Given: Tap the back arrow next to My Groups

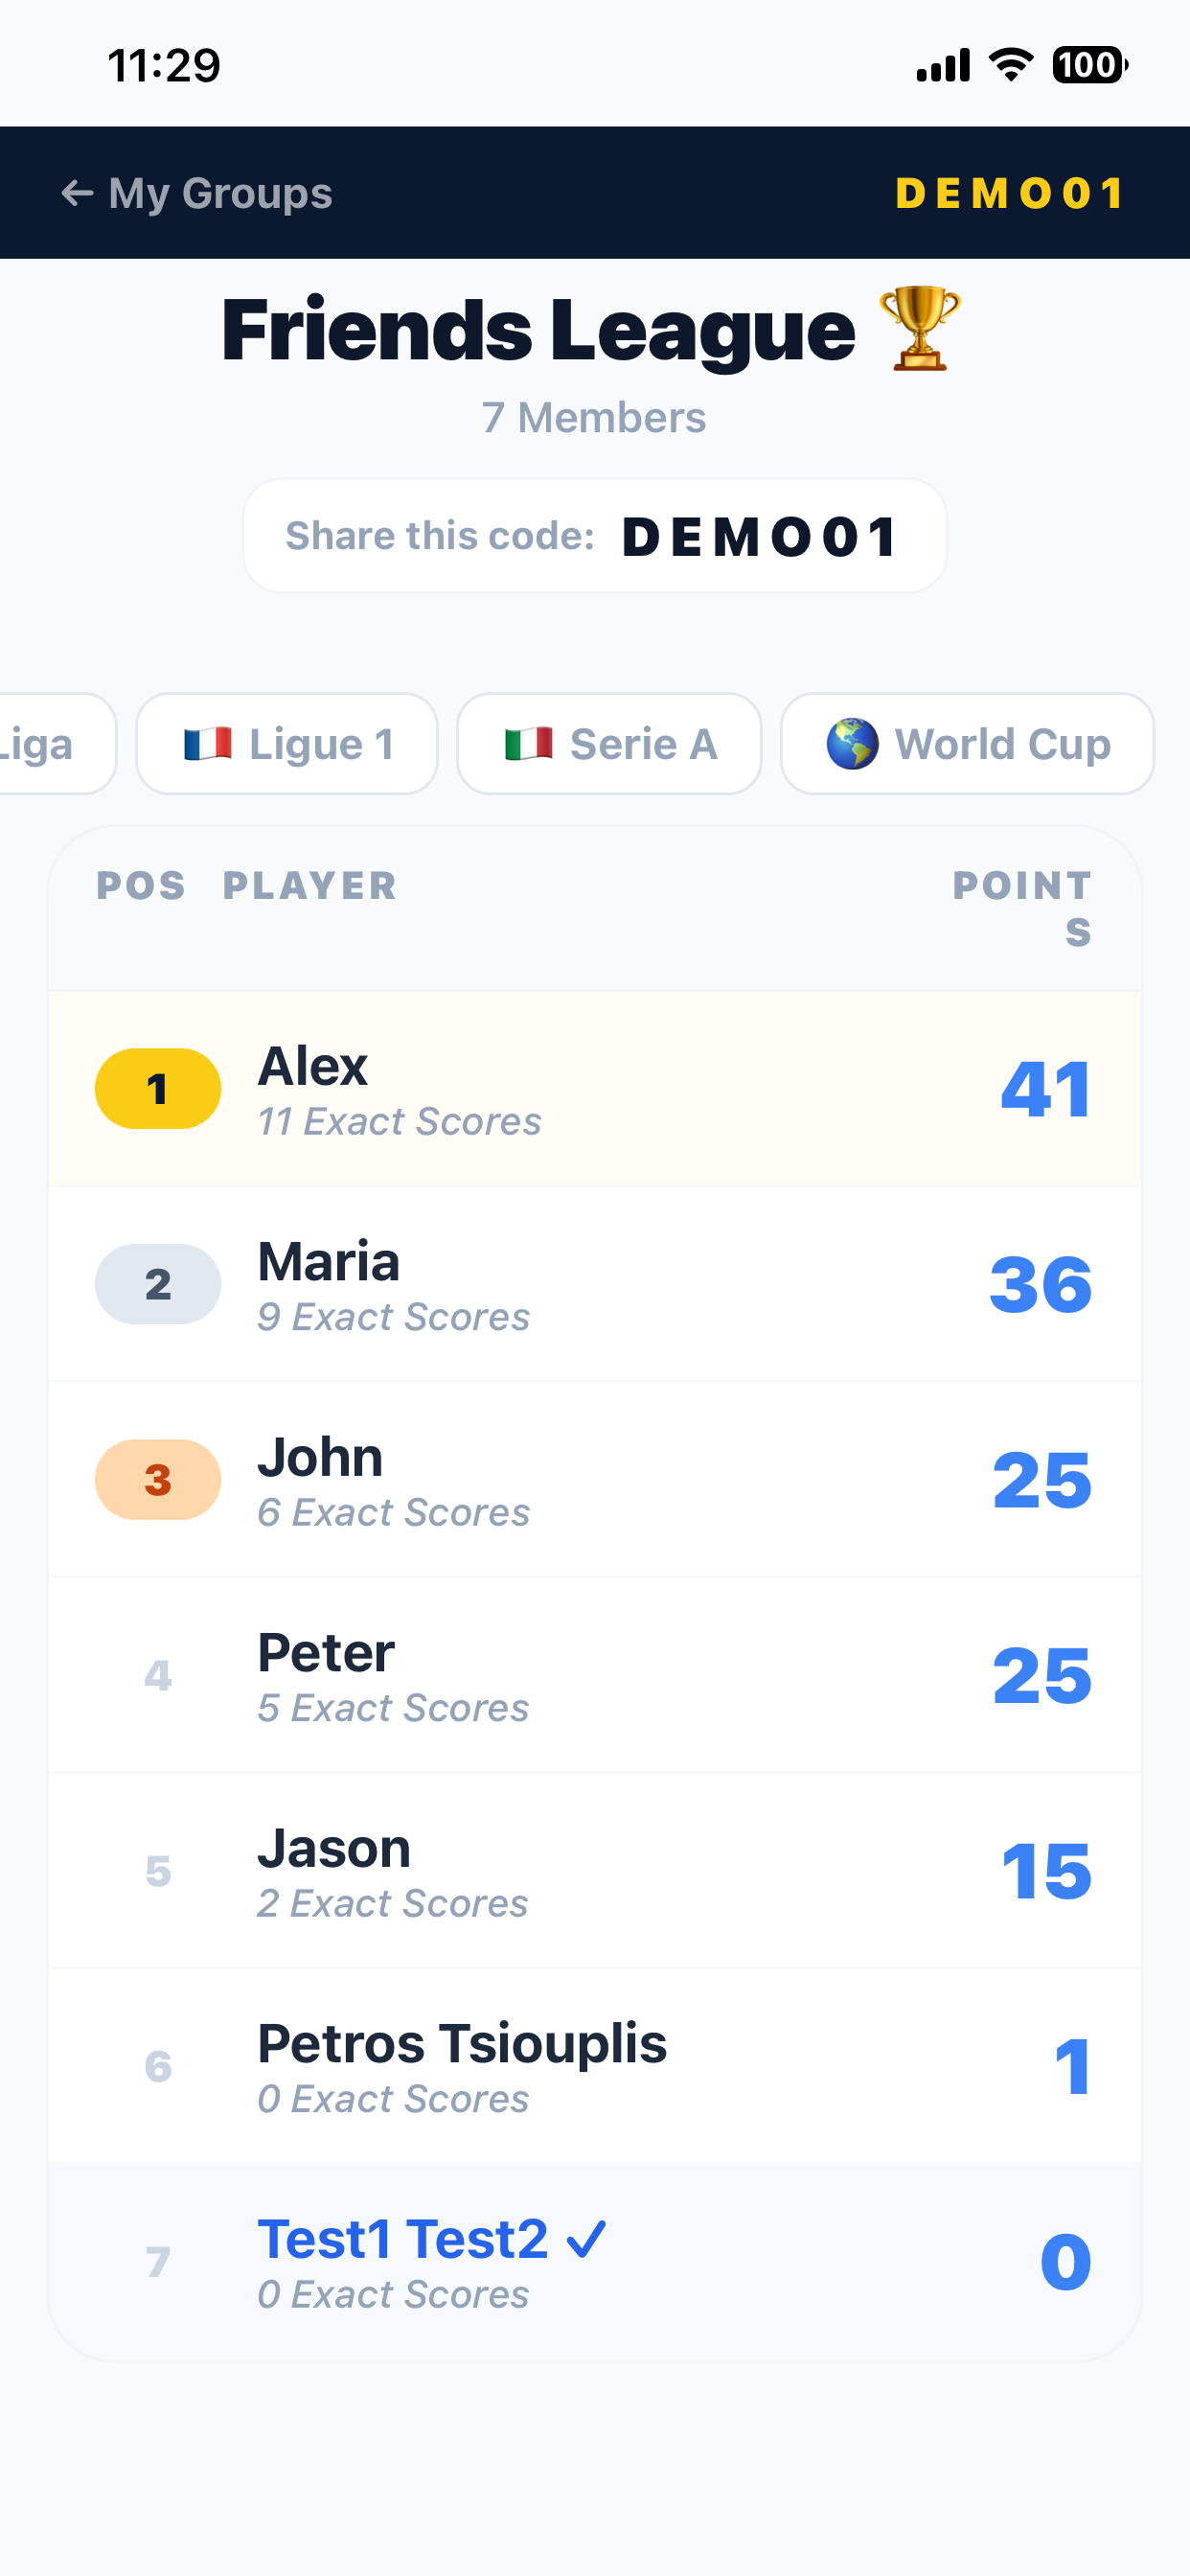Looking at the screenshot, I should 77,193.
